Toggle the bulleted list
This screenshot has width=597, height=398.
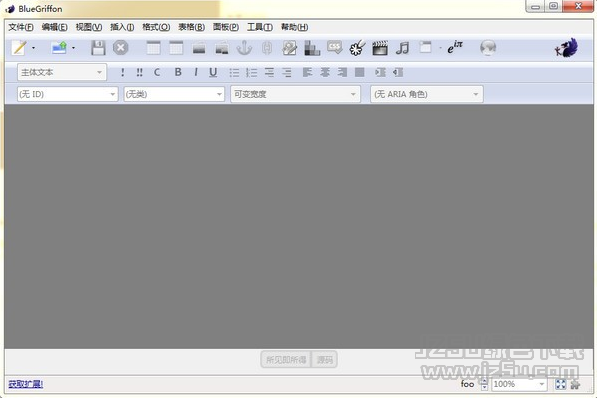(234, 72)
